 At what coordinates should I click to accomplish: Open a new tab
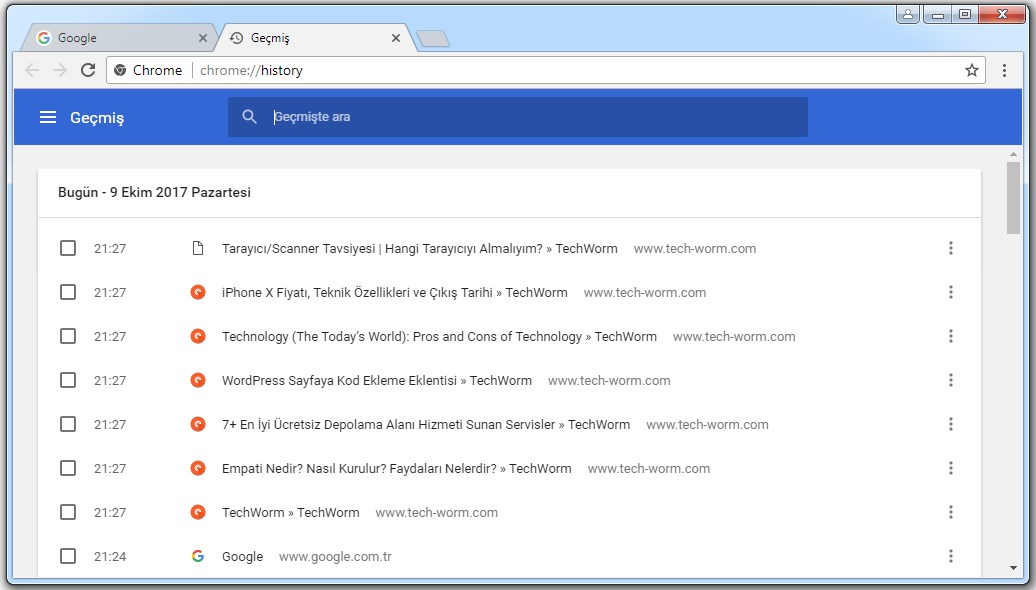pos(433,39)
